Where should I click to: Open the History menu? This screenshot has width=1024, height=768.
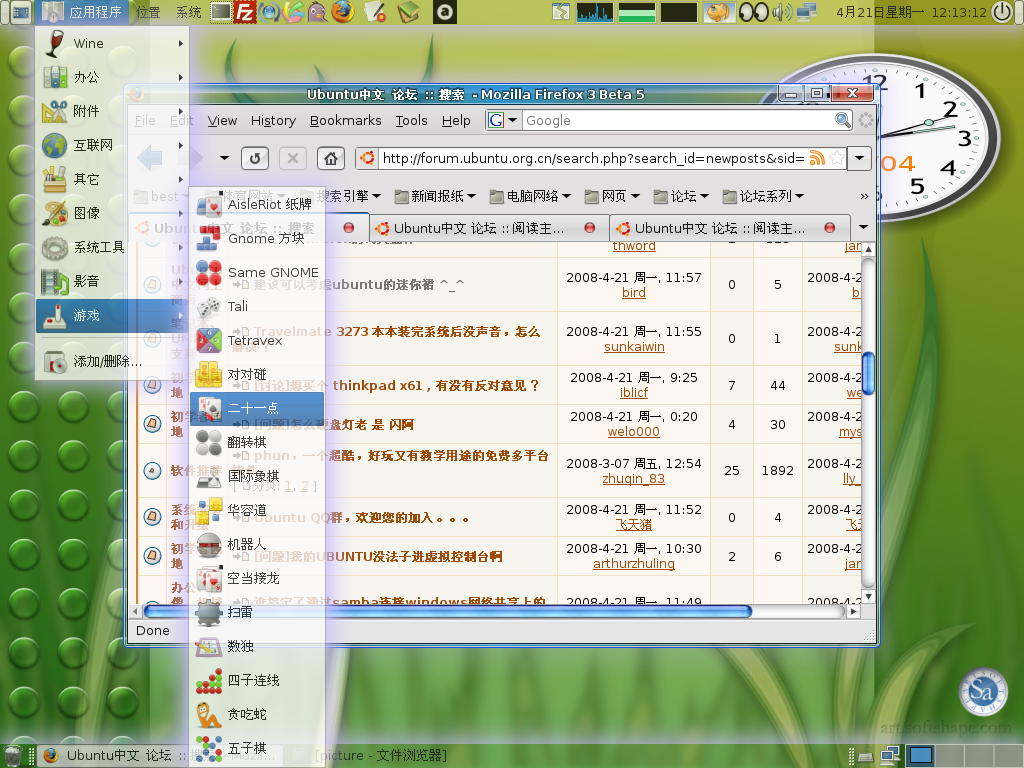[x=273, y=121]
